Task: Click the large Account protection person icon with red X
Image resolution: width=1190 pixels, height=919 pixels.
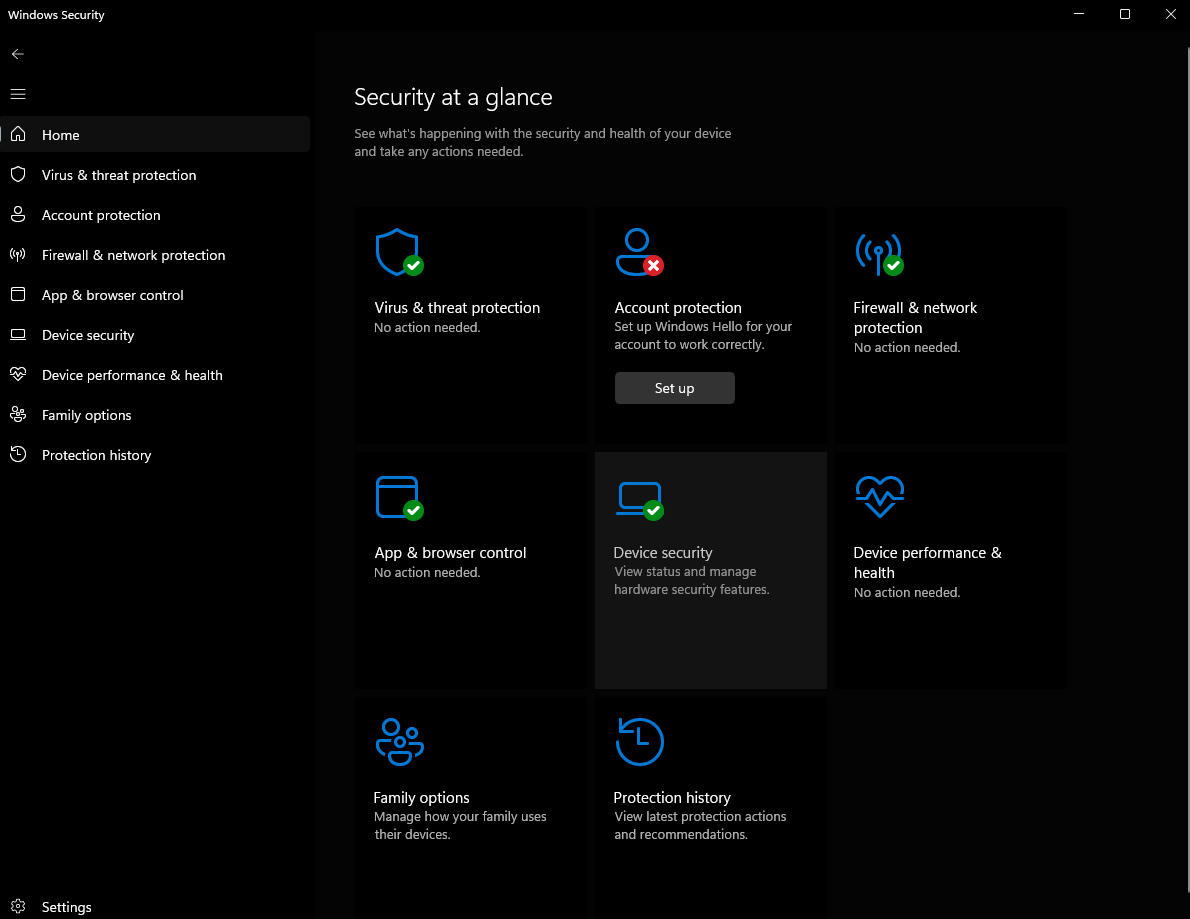Action: [639, 253]
